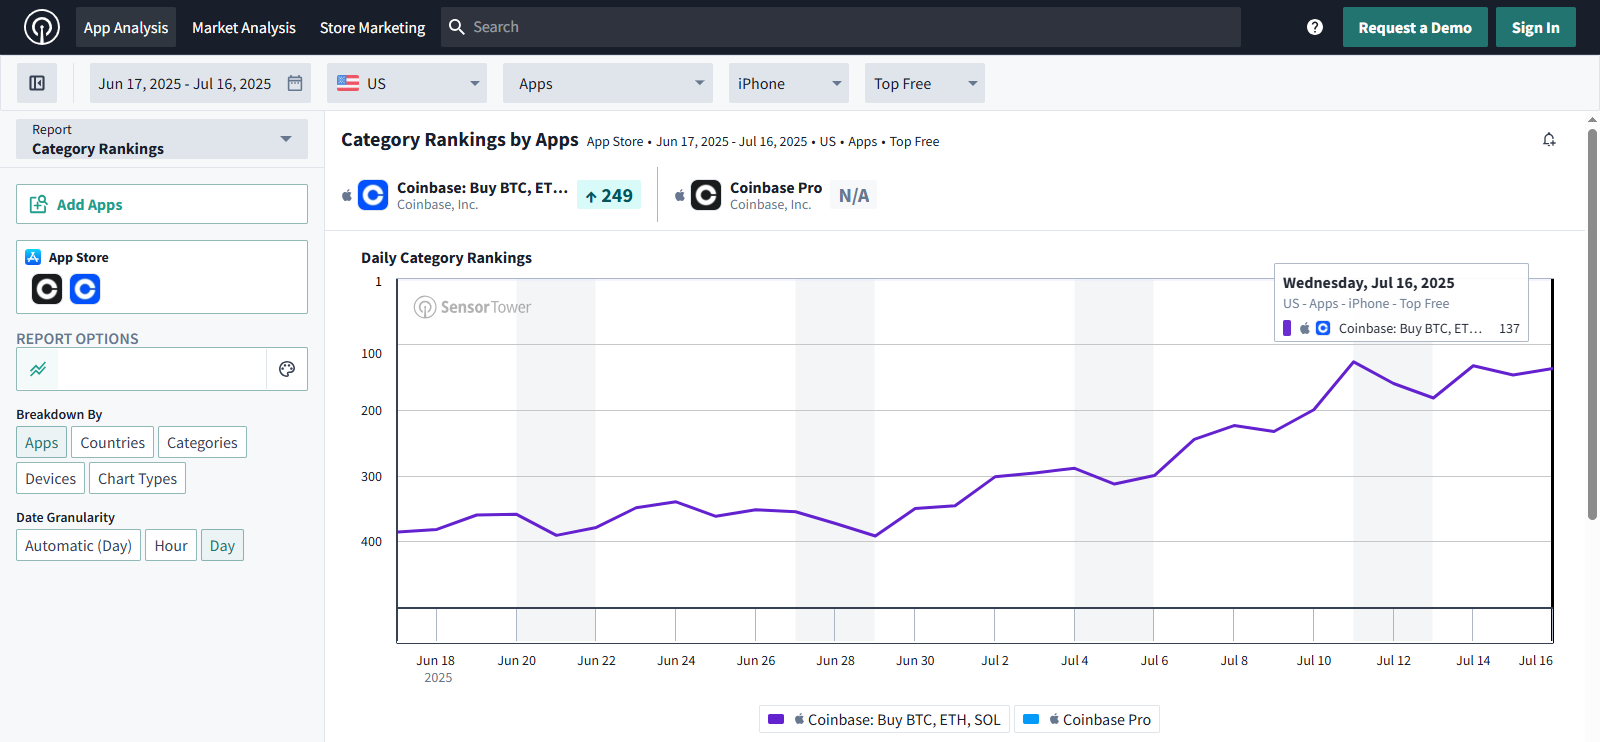Click the help question mark icon
This screenshot has width=1600, height=742.
[1315, 27]
